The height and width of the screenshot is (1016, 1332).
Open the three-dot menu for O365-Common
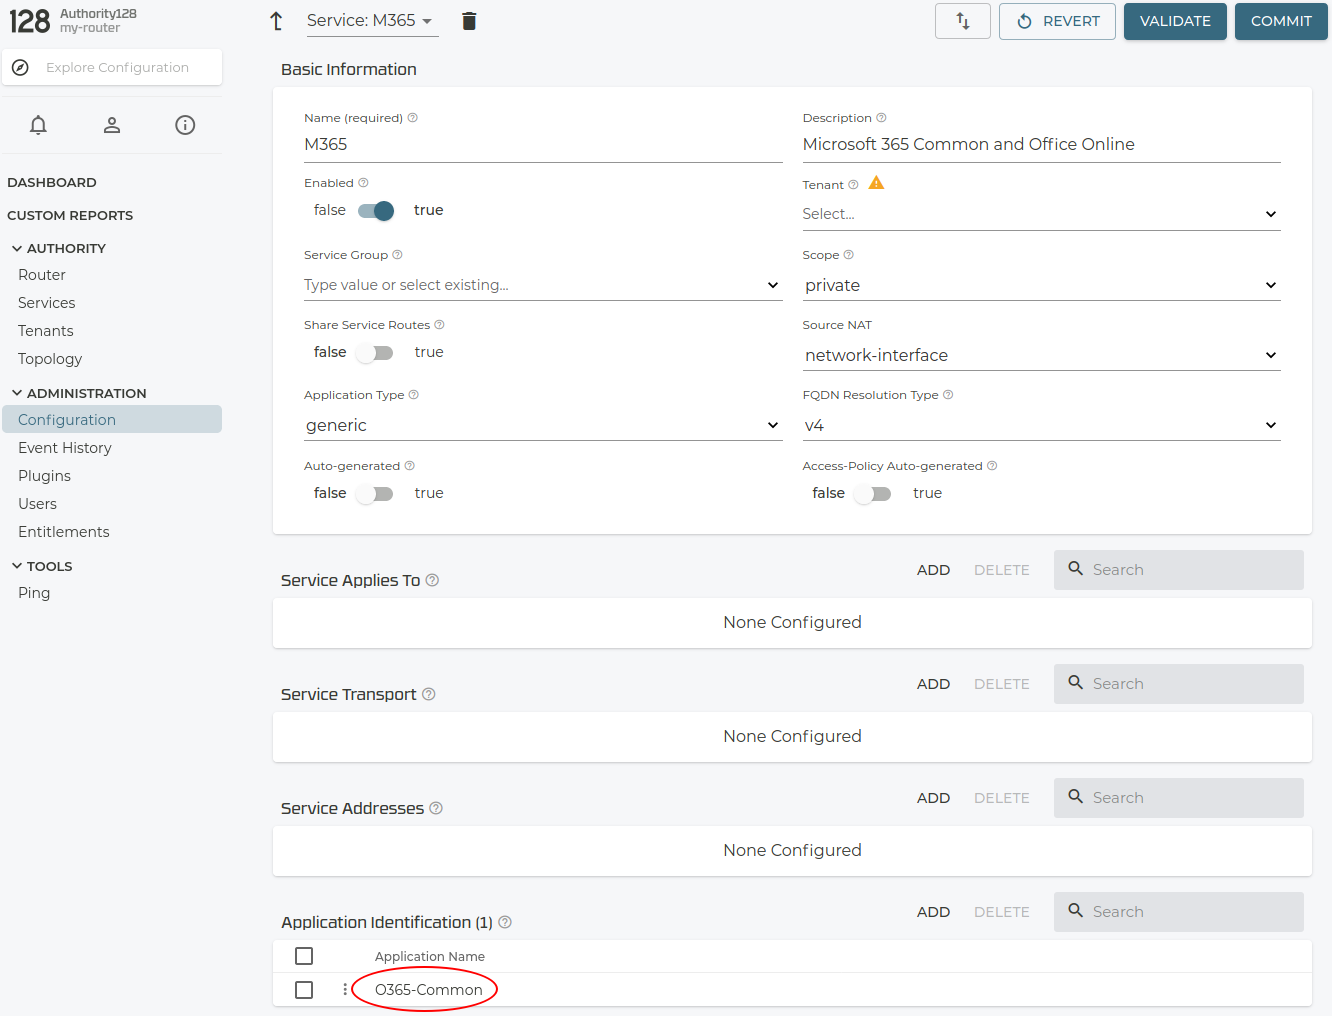(x=345, y=989)
